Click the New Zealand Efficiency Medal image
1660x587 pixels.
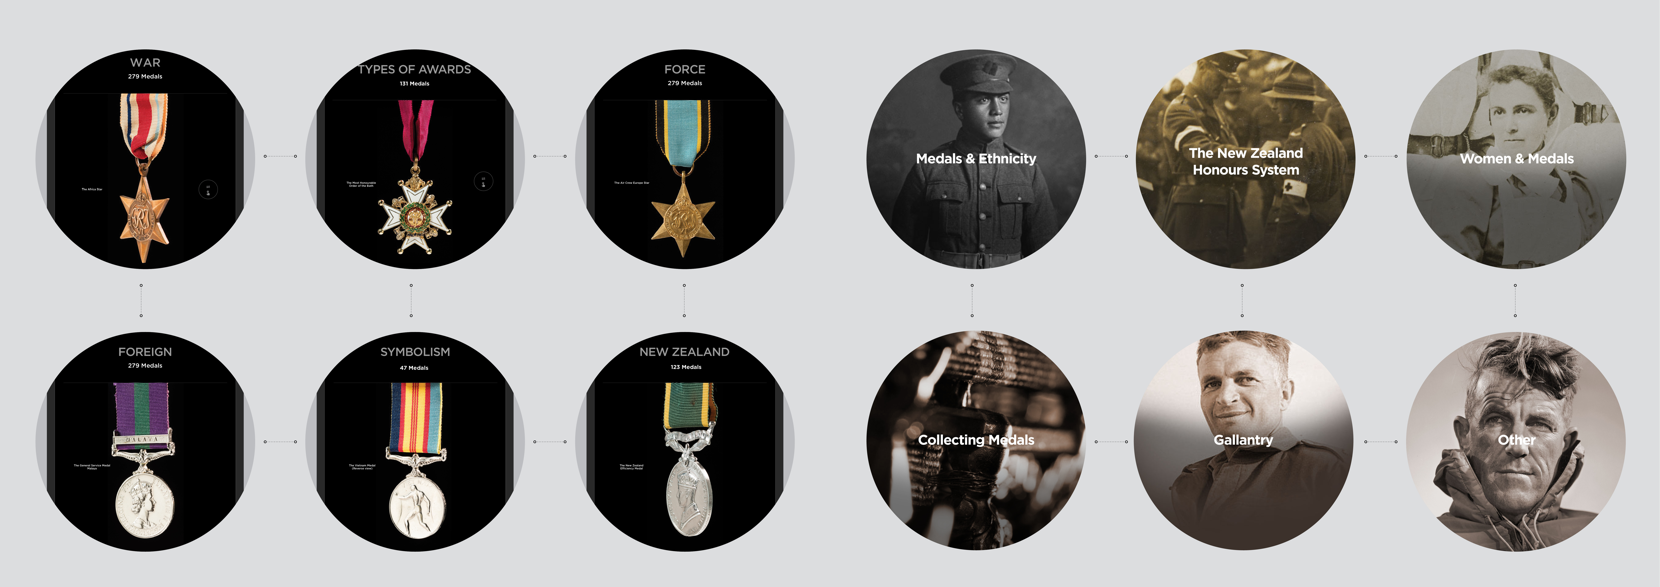(x=688, y=460)
